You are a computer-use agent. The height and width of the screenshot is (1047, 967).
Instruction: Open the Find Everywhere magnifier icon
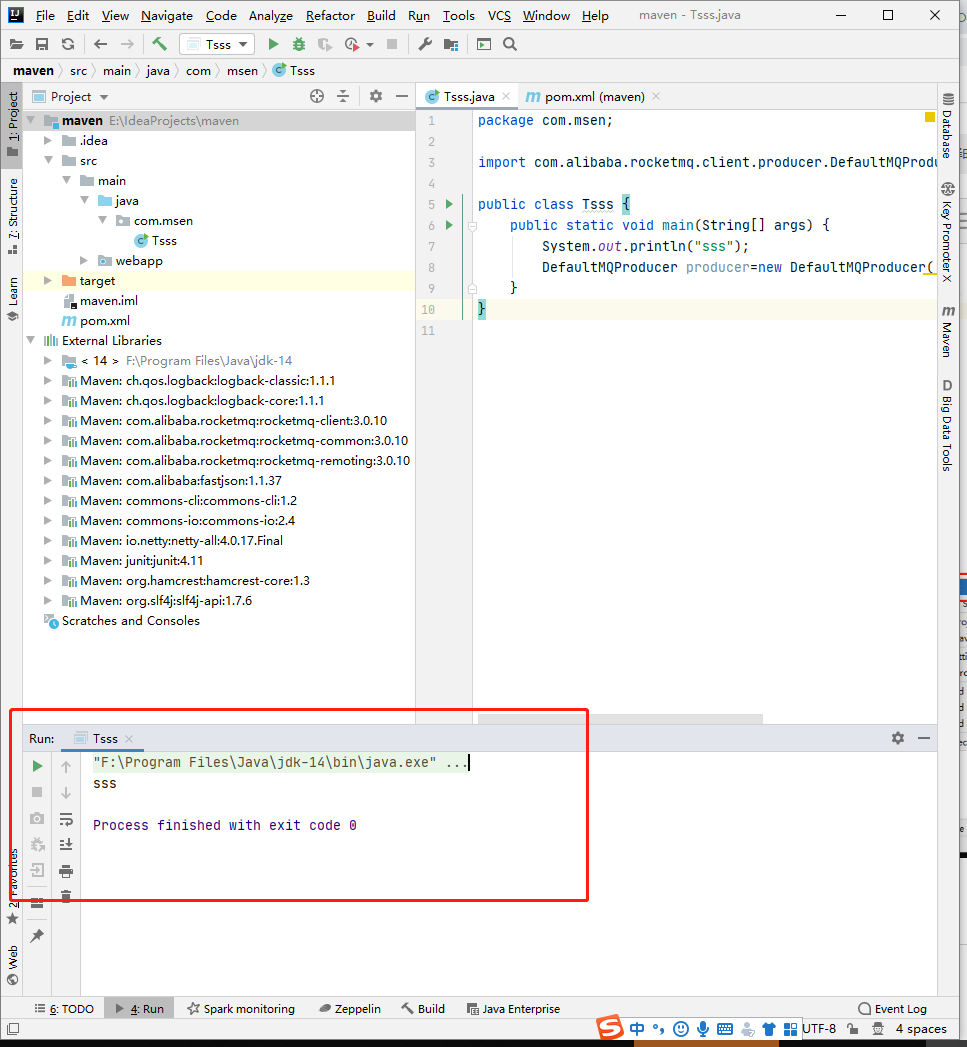[509, 44]
